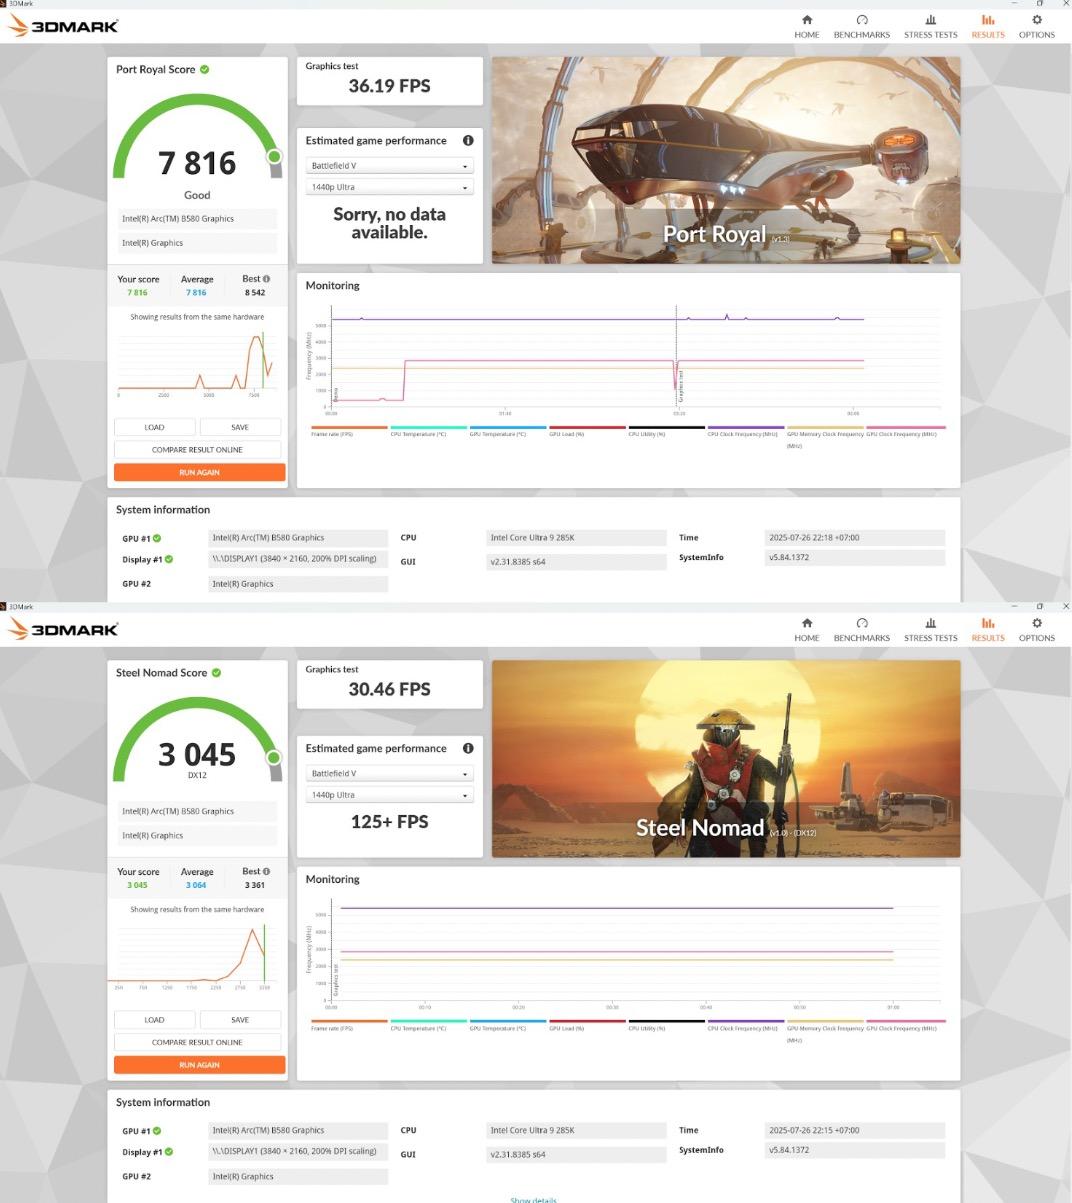Open 1440p Ultra dropdown in Port Royal window
Image resolution: width=1072 pixels, height=1203 pixels.
tap(389, 187)
